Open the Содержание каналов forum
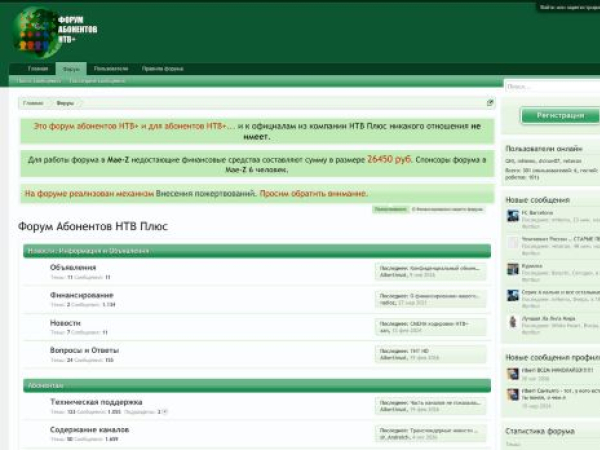The image size is (600, 450). click(x=89, y=429)
